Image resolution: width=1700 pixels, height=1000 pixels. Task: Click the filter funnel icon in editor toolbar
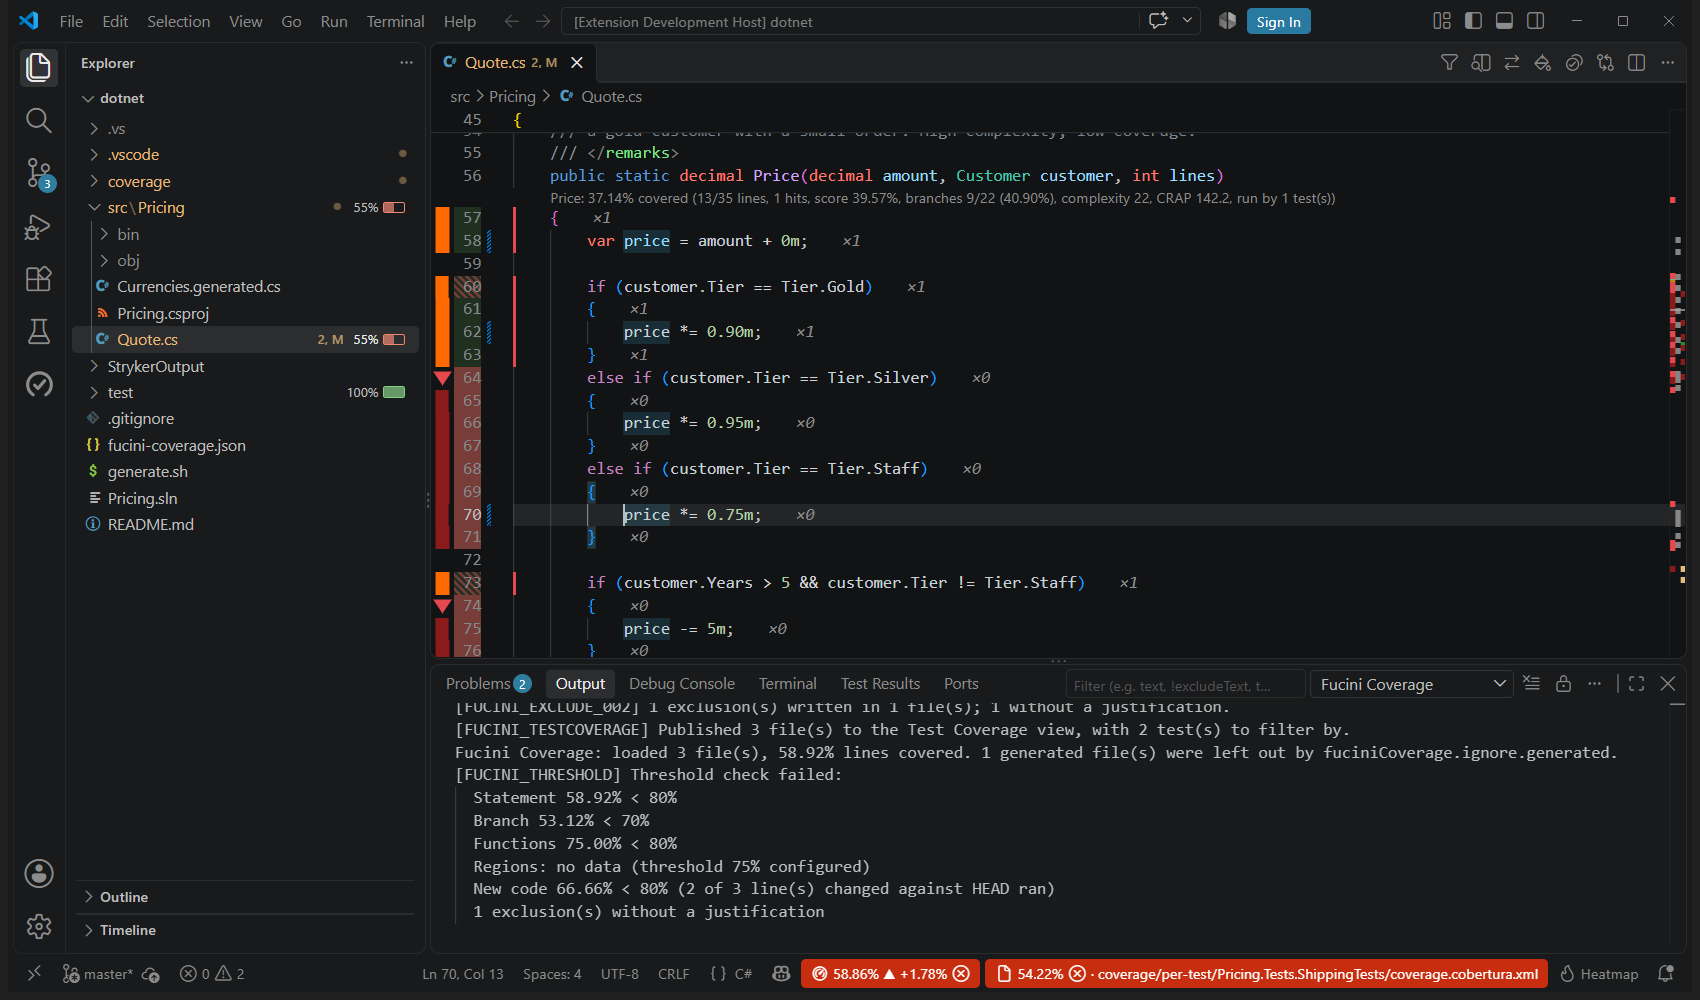tap(1449, 63)
